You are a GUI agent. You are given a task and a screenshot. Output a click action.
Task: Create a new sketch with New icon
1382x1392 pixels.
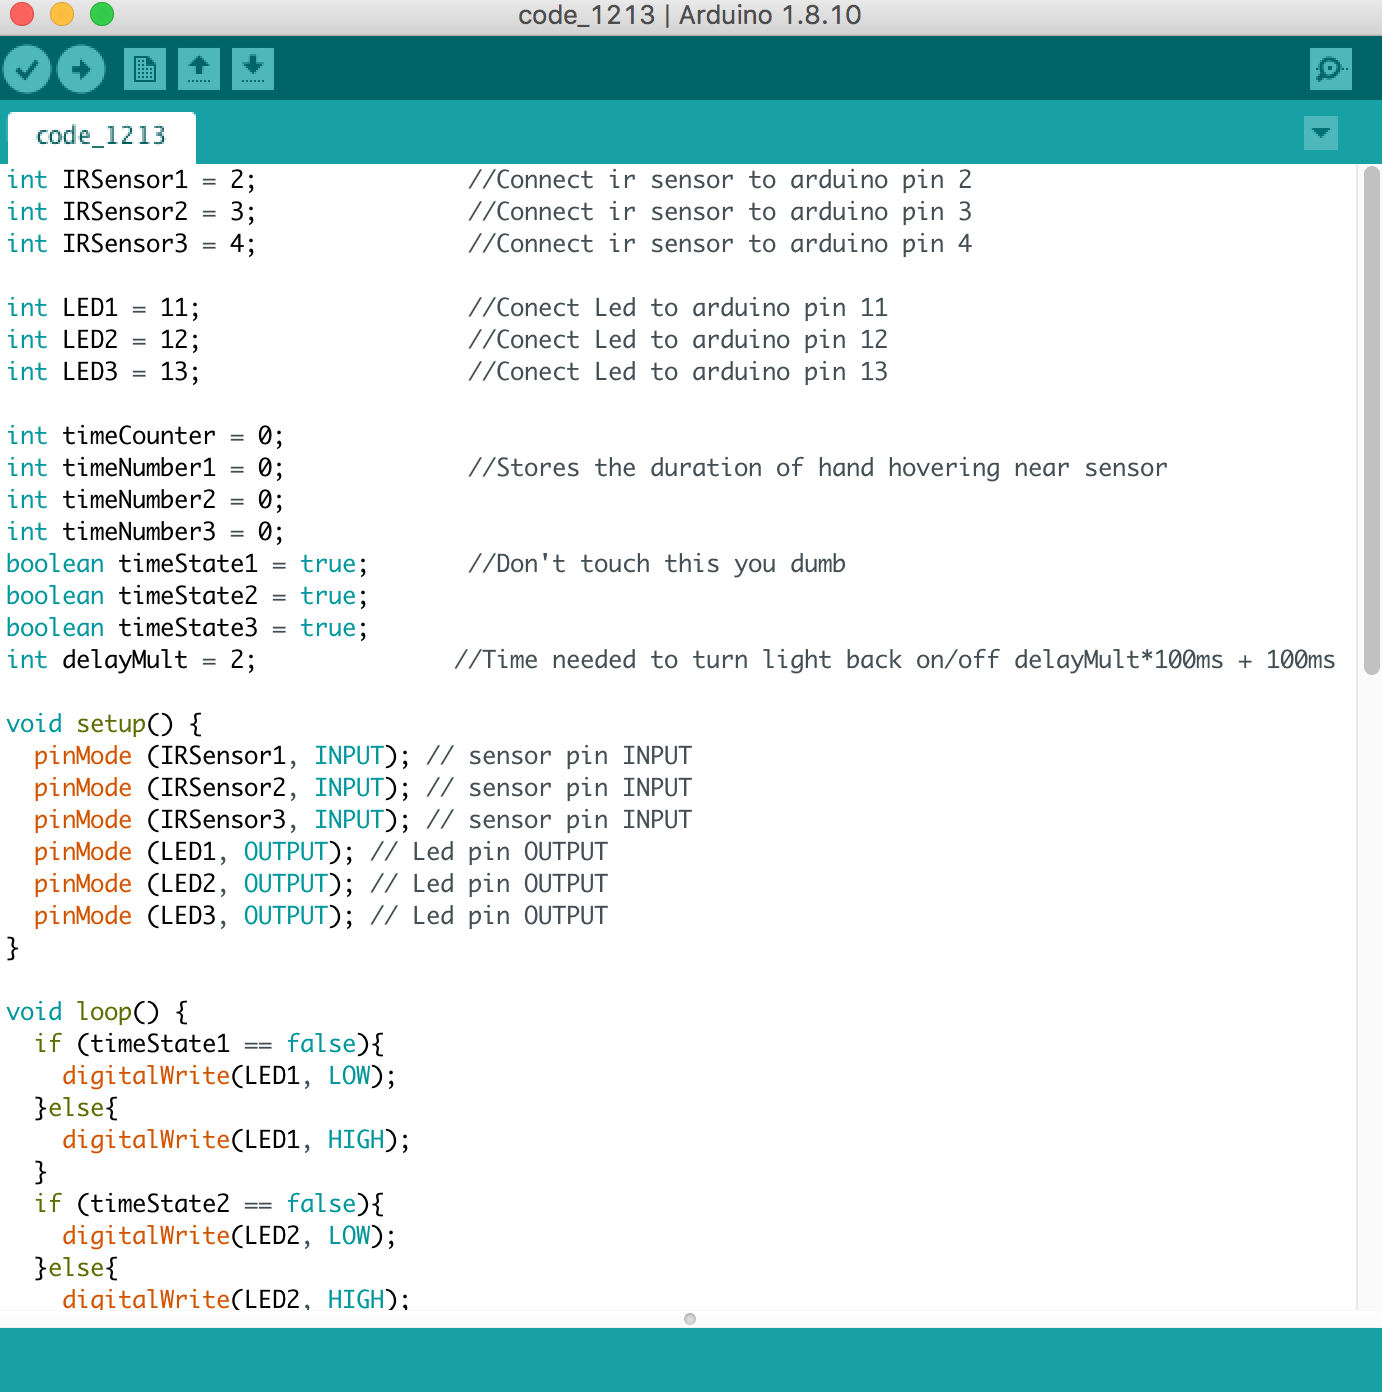(x=145, y=69)
